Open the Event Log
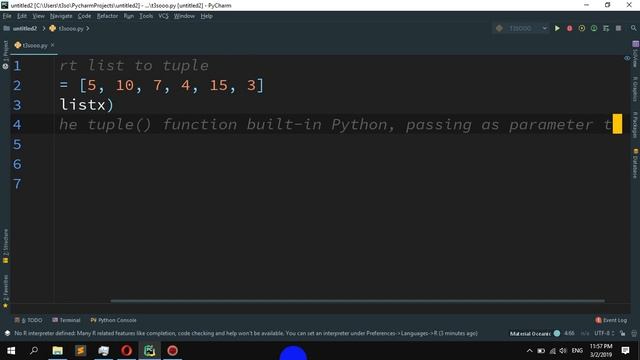This screenshot has width=640, height=360. pyautogui.click(x=611, y=320)
